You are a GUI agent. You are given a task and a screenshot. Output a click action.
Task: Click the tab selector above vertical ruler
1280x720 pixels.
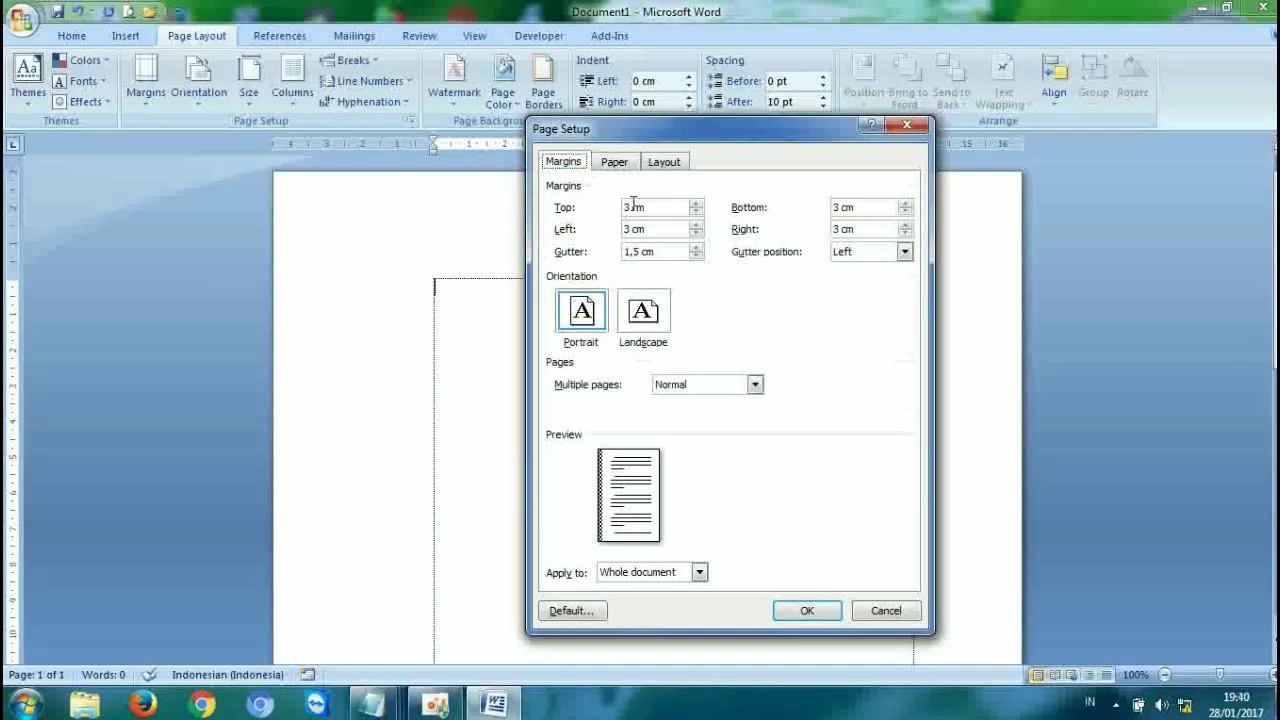pyautogui.click(x=13, y=144)
